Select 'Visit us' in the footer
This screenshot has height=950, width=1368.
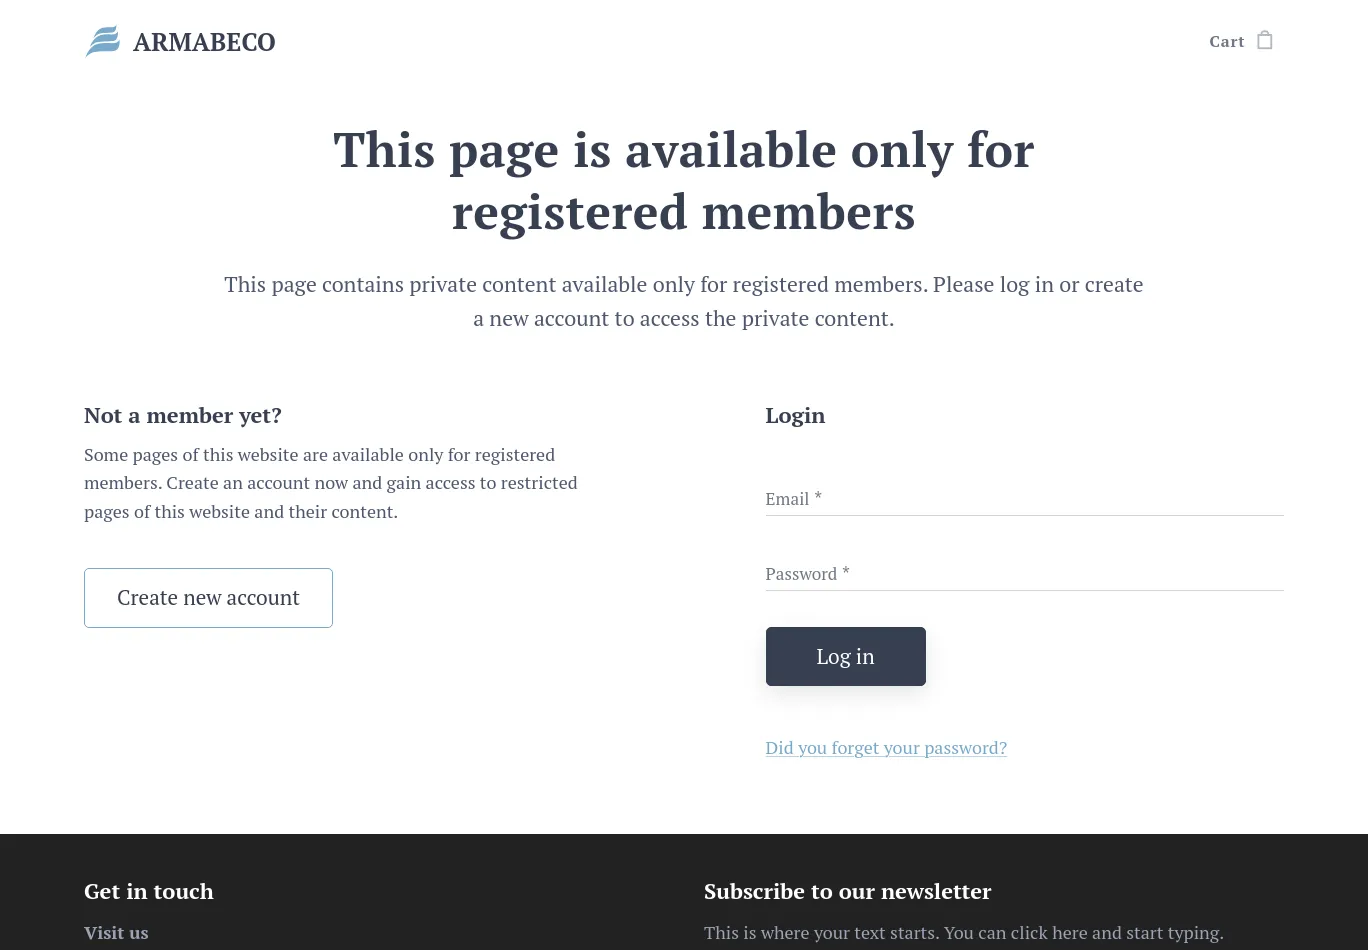click(116, 933)
